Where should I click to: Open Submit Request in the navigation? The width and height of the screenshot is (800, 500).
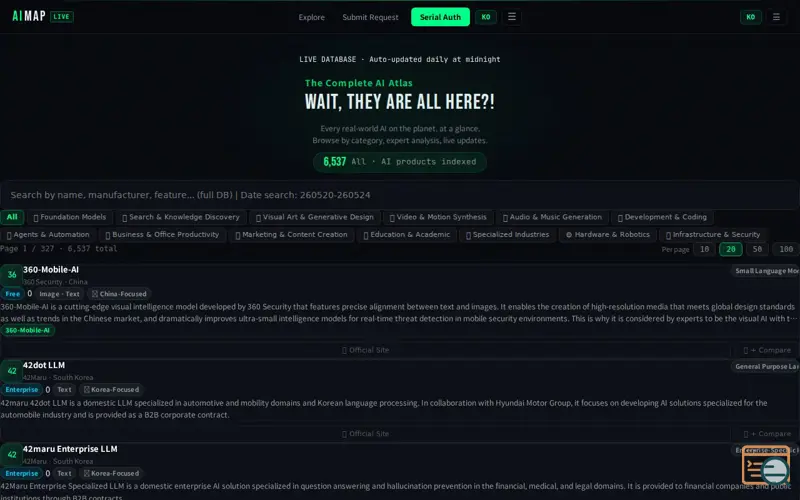pos(370,17)
